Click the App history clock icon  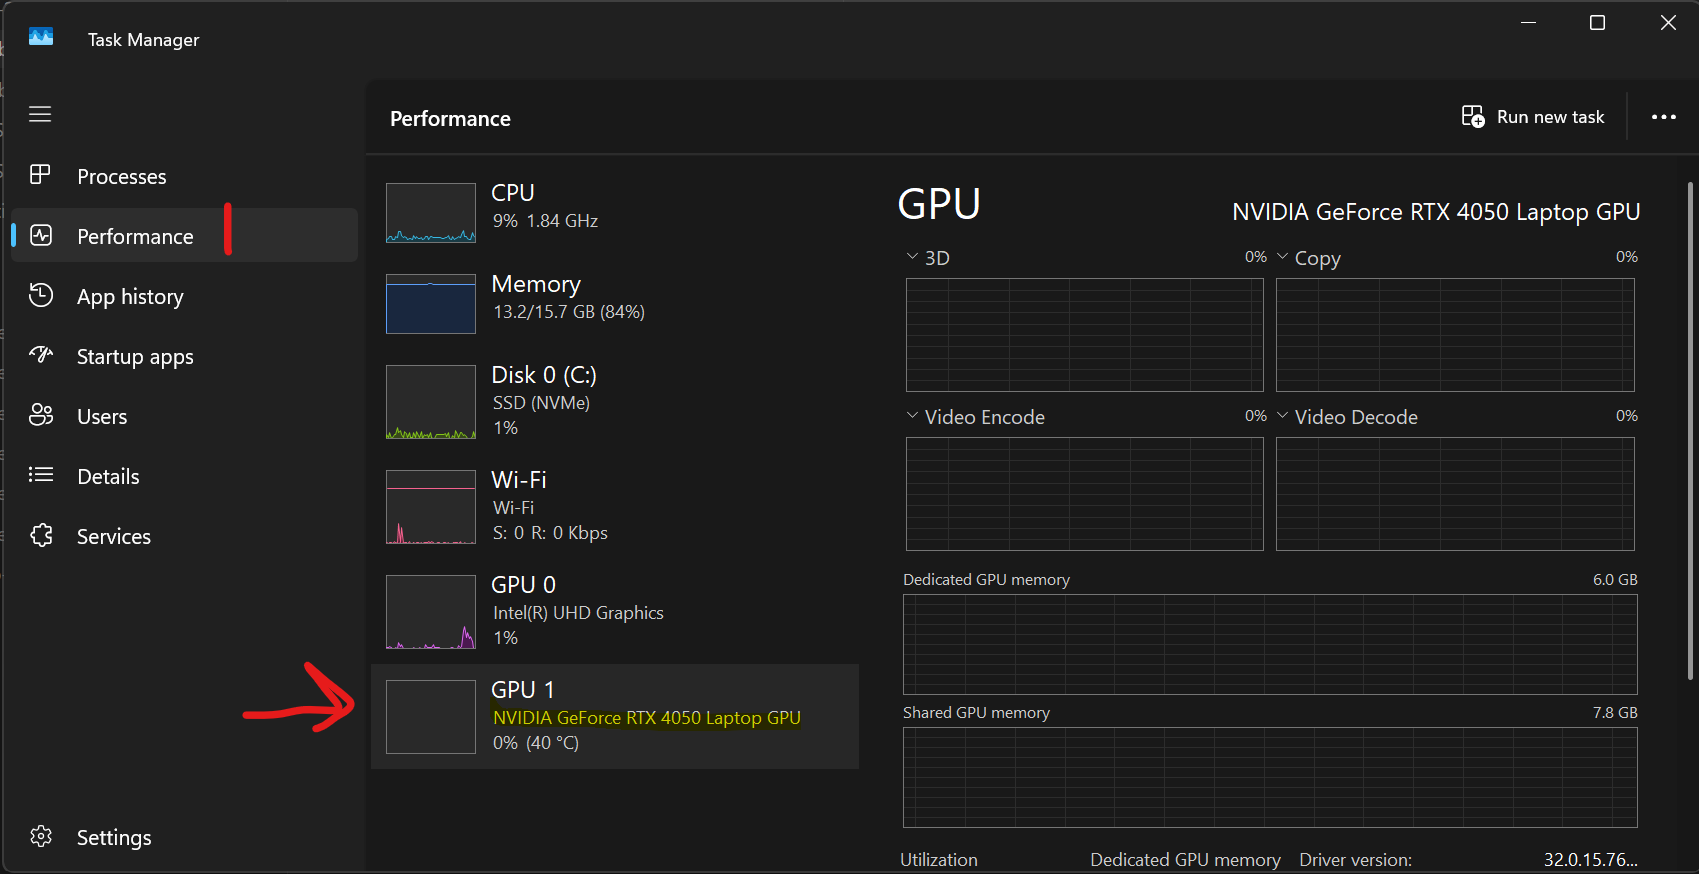pos(40,295)
